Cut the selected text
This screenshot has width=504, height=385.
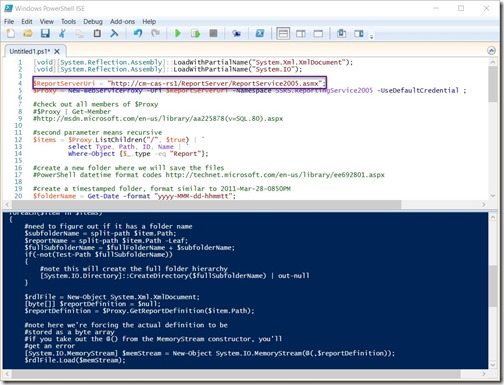pyautogui.click(x=62, y=33)
